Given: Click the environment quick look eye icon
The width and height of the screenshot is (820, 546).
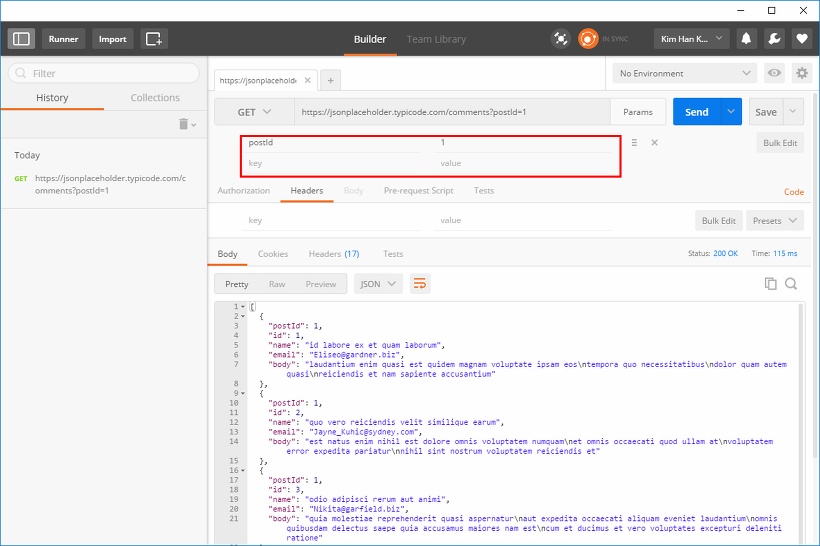Looking at the screenshot, I should 774,73.
